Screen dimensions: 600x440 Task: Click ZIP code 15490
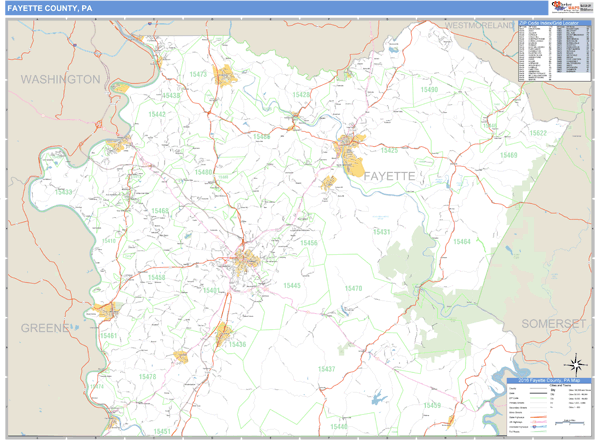coord(429,90)
